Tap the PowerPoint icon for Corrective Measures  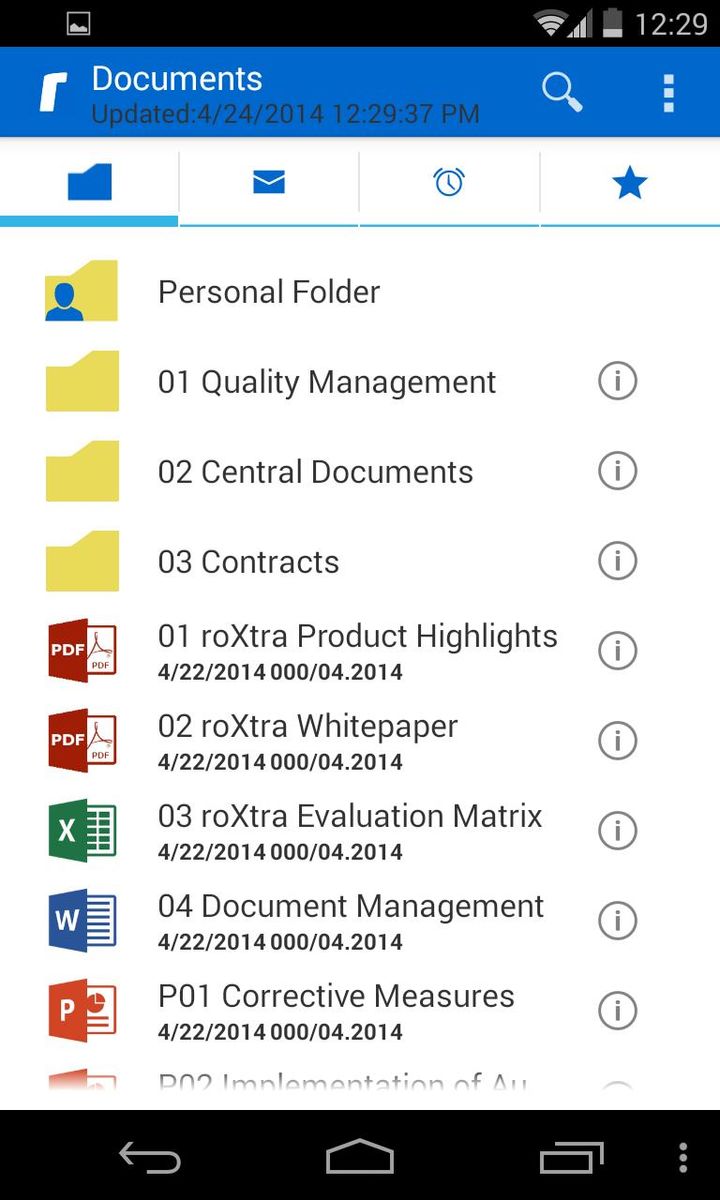click(x=82, y=1011)
